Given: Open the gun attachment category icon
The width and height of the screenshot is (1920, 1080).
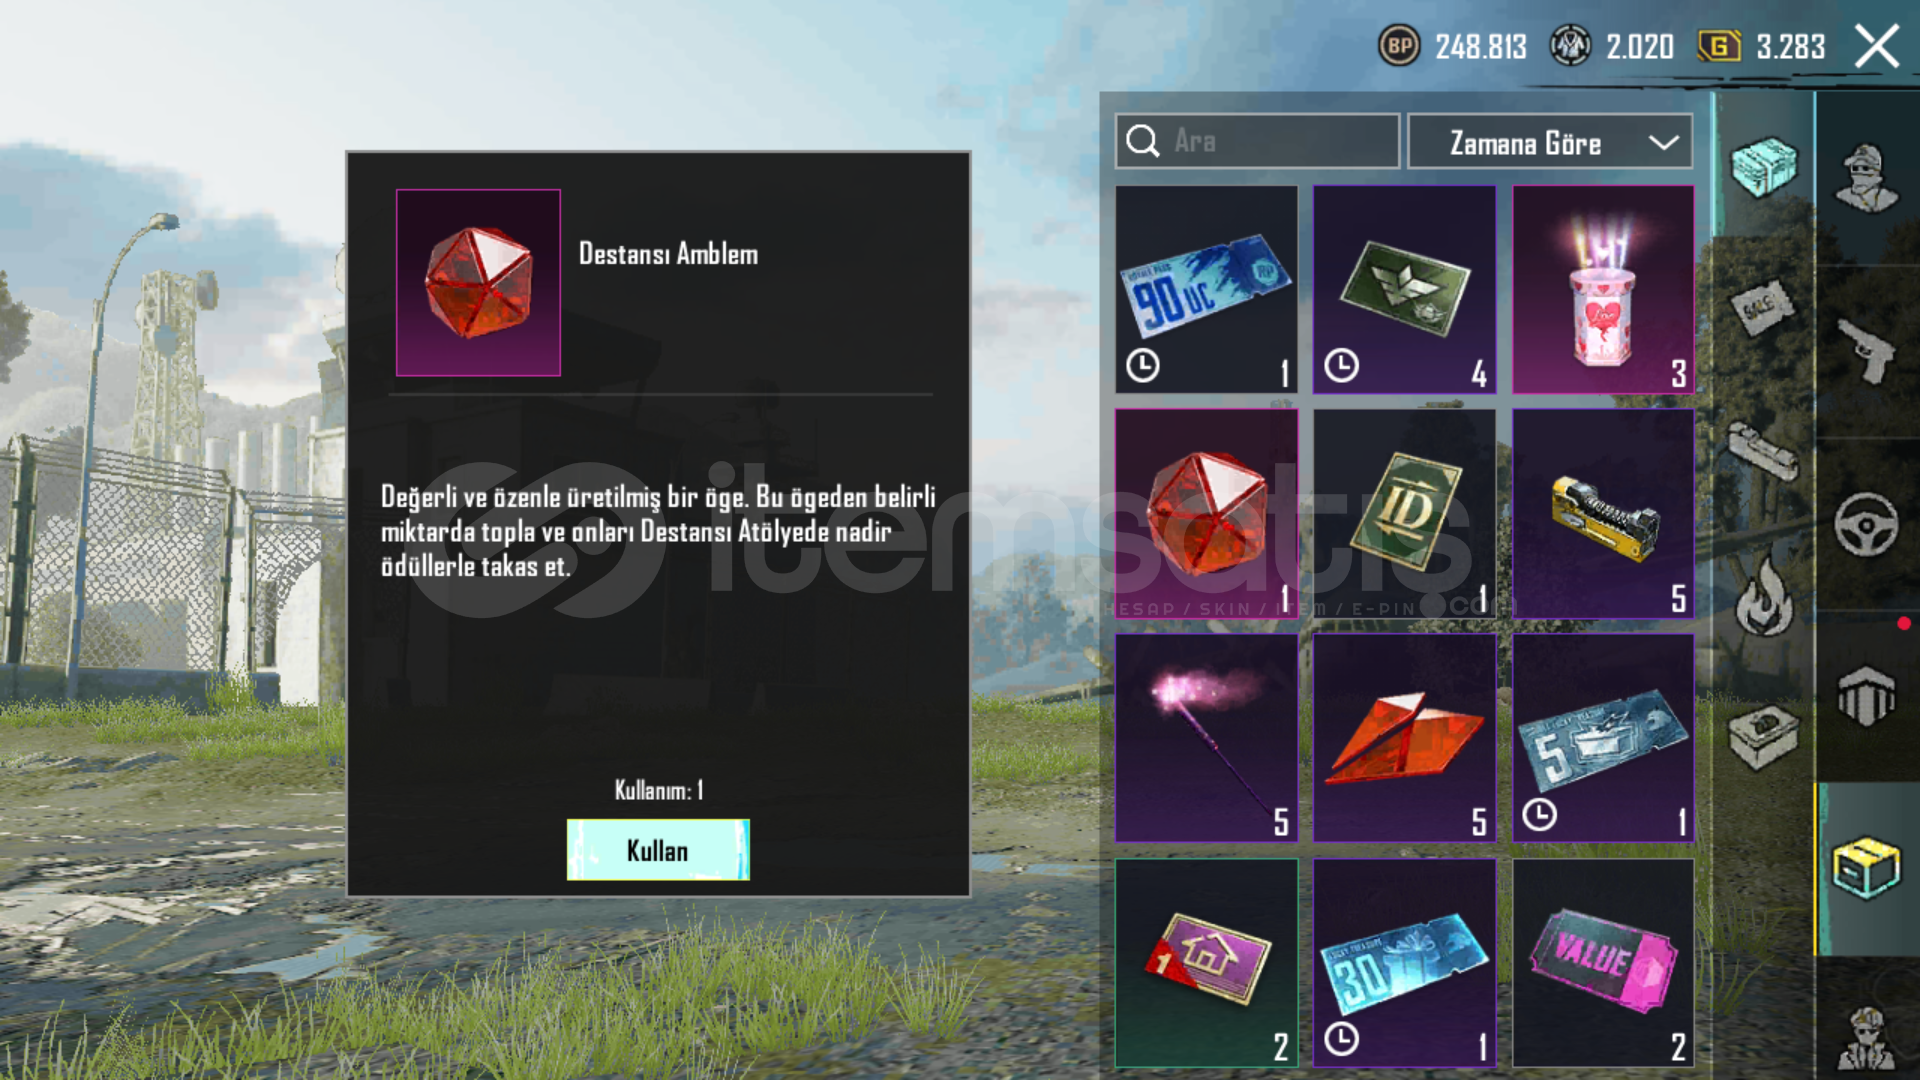Looking at the screenshot, I should click(x=1764, y=452).
